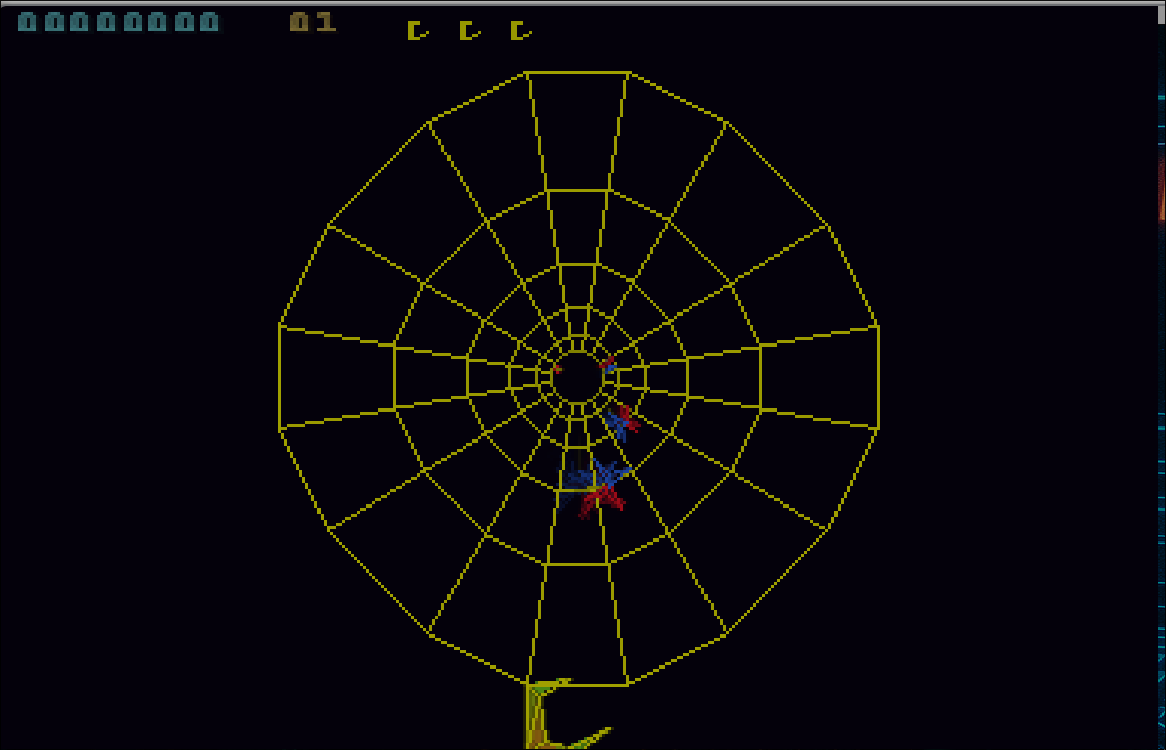Click the middle remaining-life ship icon
Viewport: 1166px width, 750px height.
tap(469, 30)
